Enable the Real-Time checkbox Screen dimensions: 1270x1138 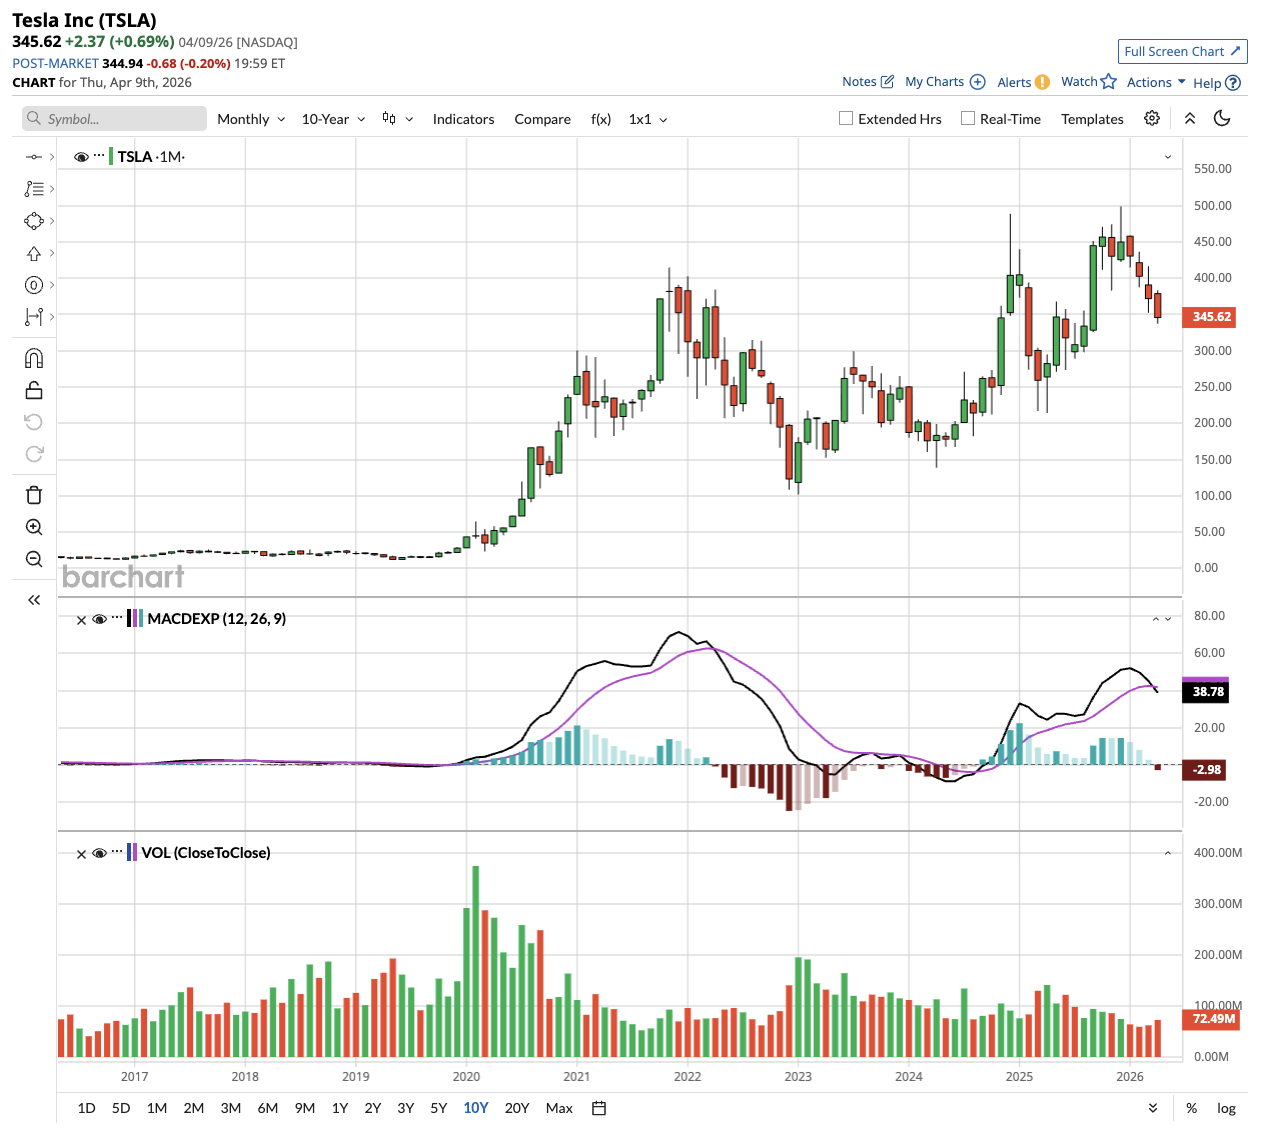point(968,118)
